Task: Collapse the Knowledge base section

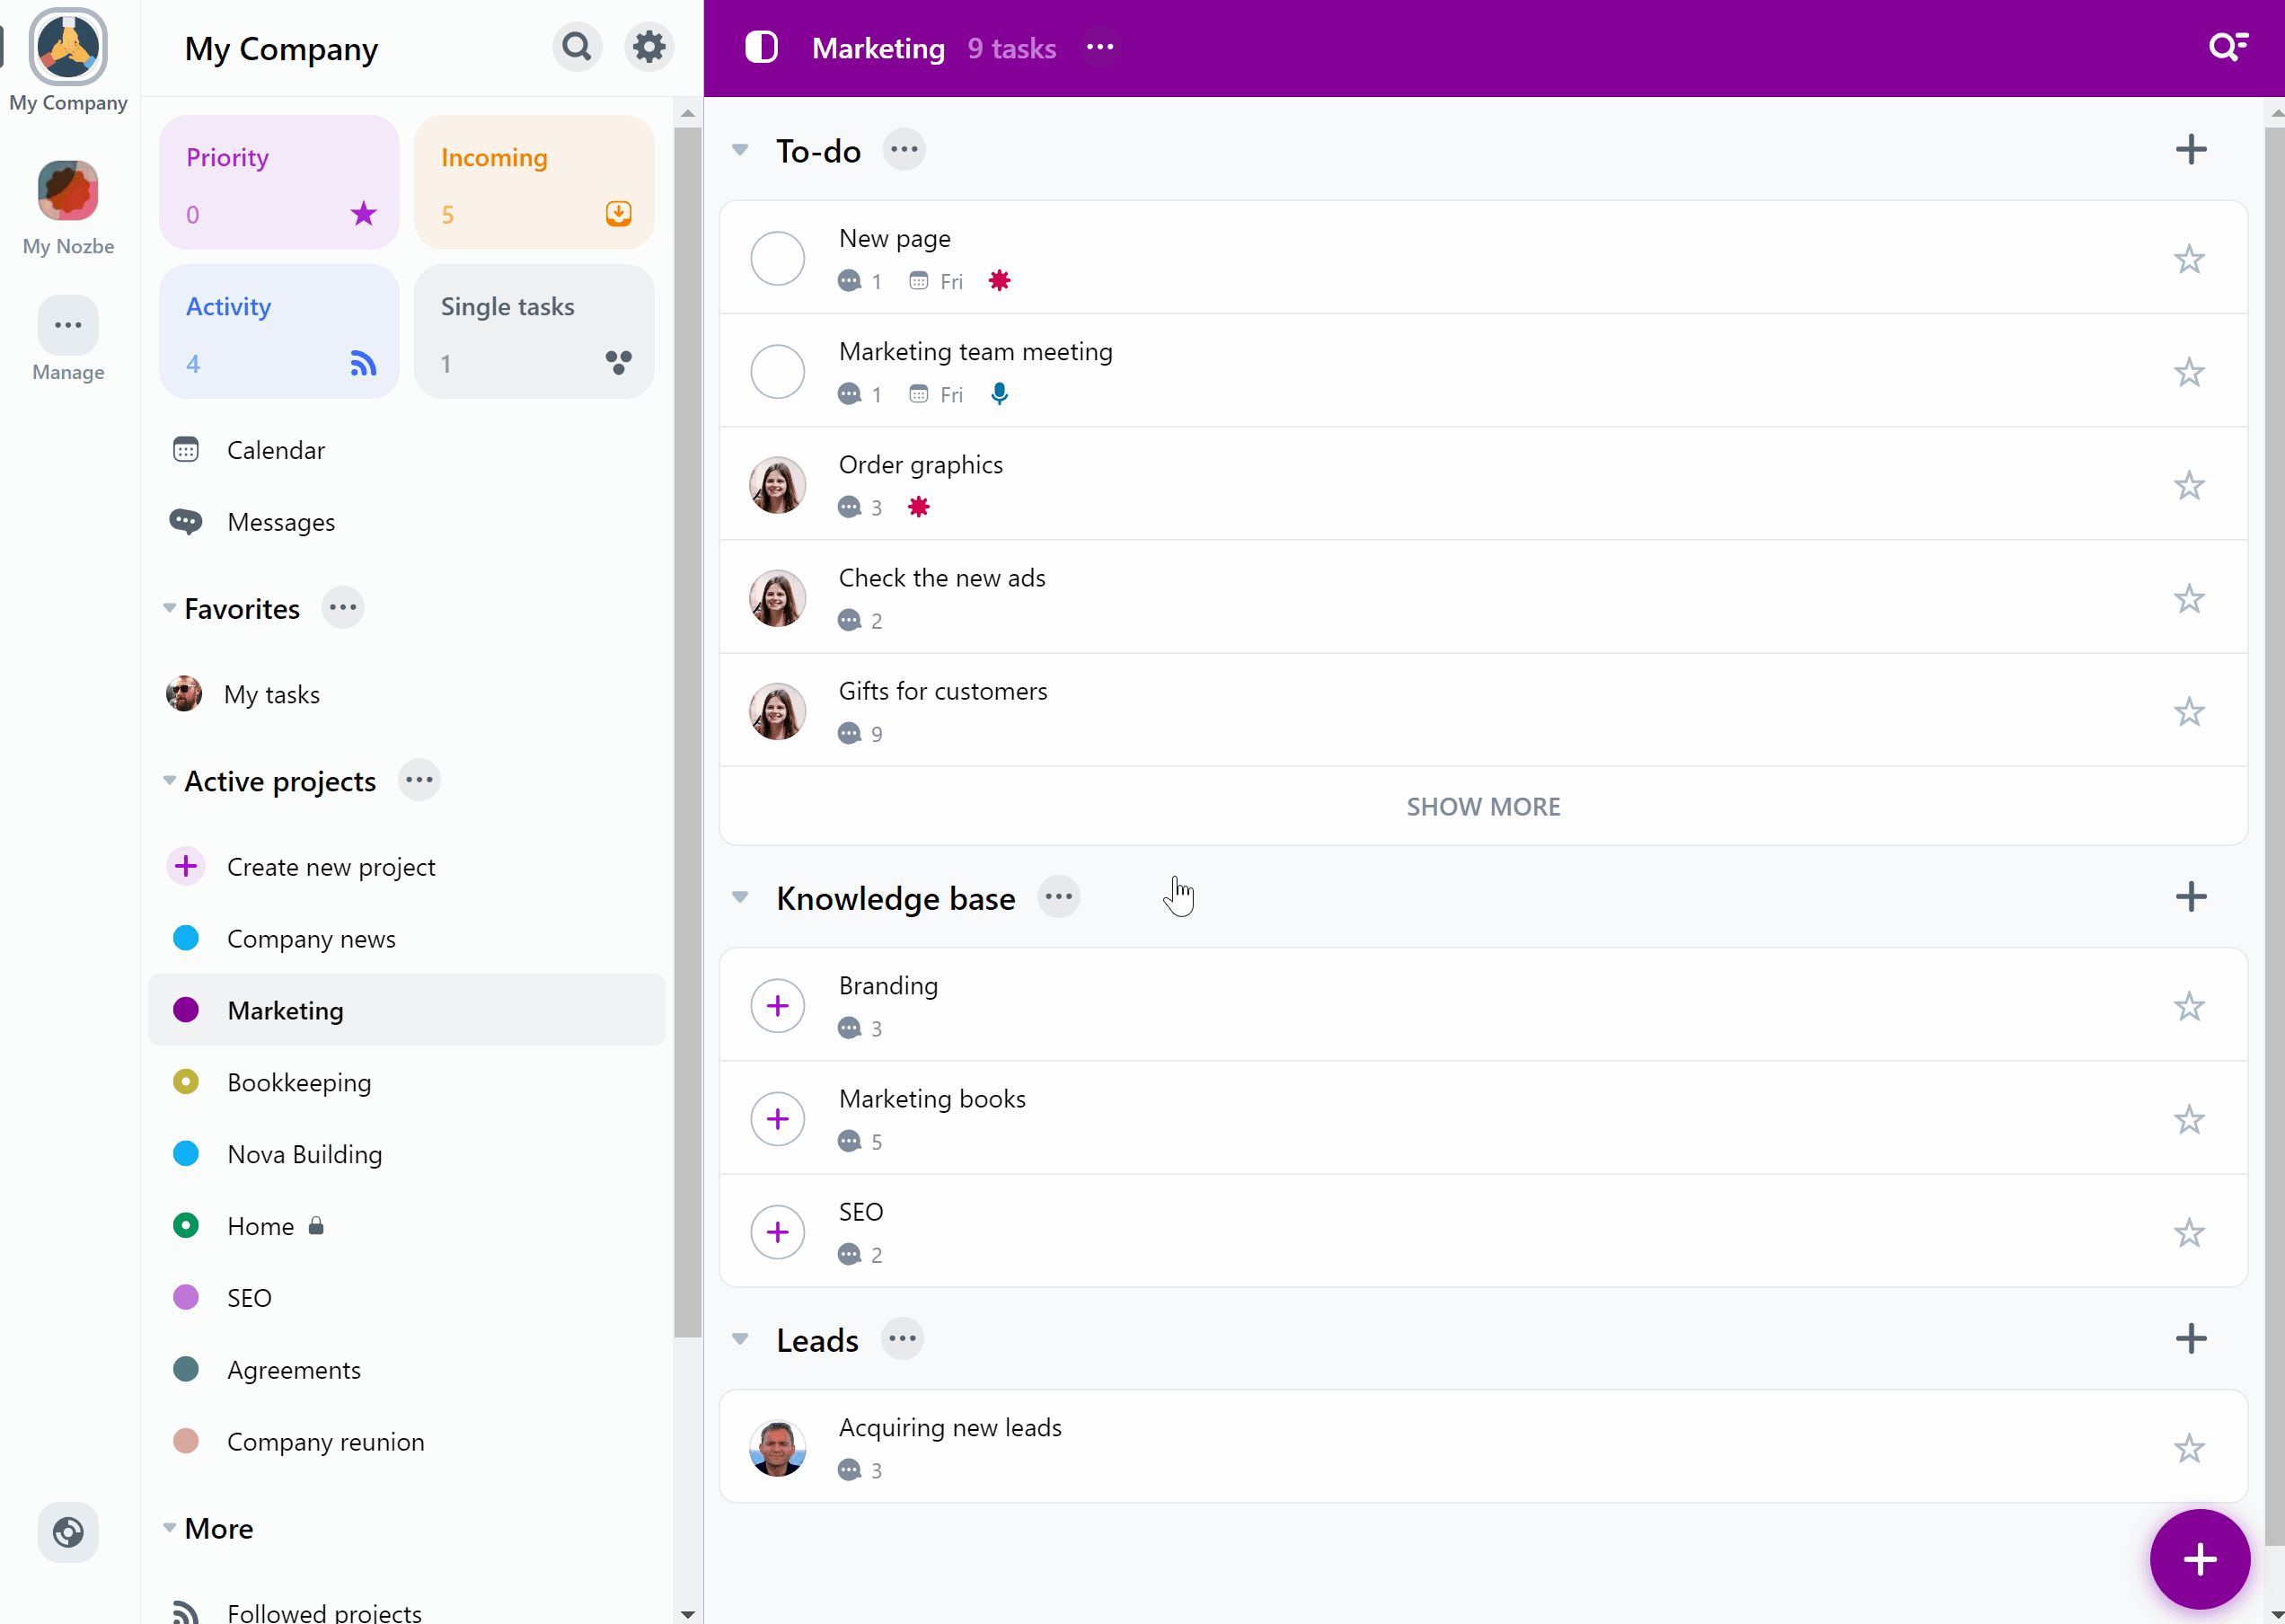Action: tap(740, 896)
